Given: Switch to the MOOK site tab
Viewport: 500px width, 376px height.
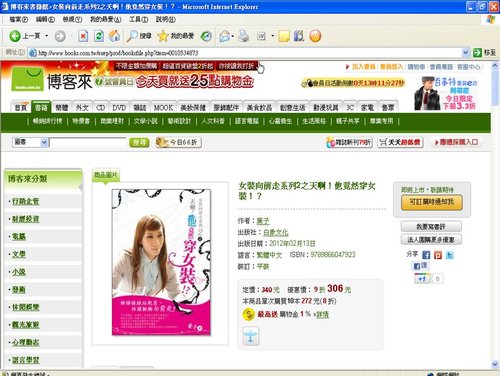Looking at the screenshot, I should click(x=163, y=107).
